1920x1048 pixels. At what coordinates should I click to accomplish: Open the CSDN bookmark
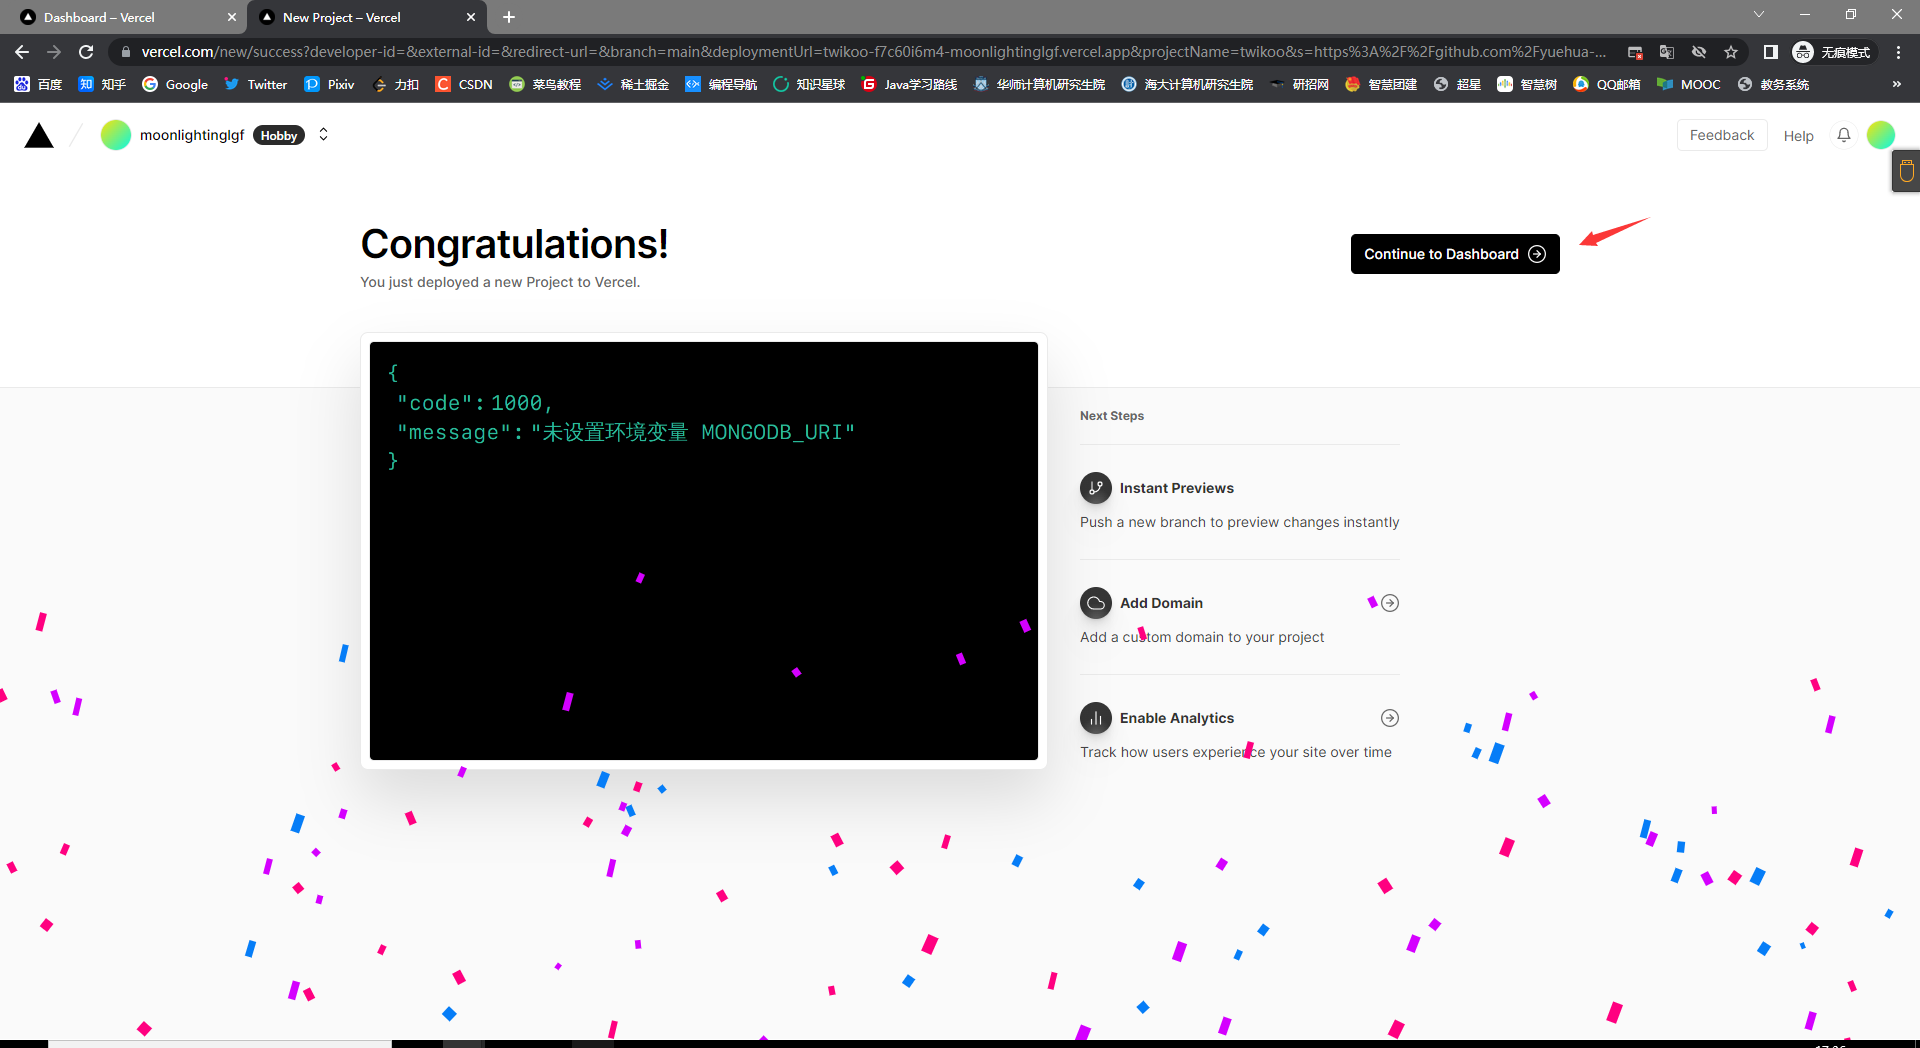[464, 84]
